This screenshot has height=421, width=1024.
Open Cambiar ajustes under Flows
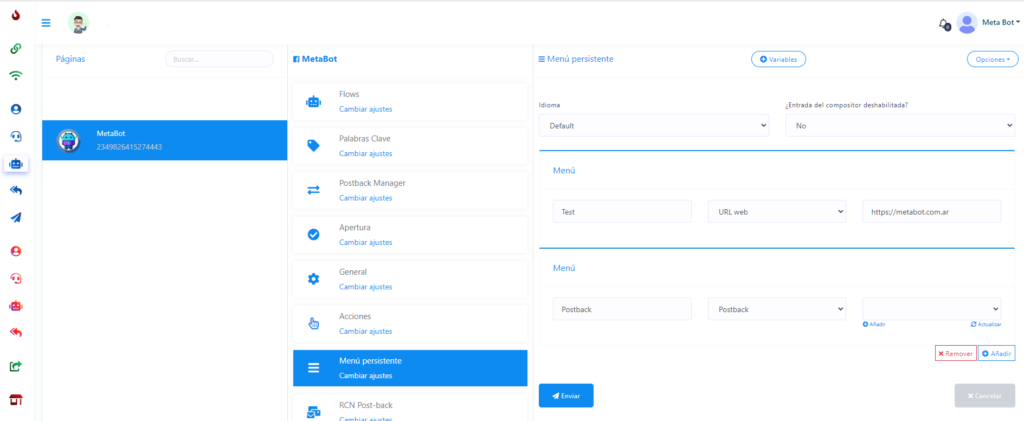click(x=366, y=109)
